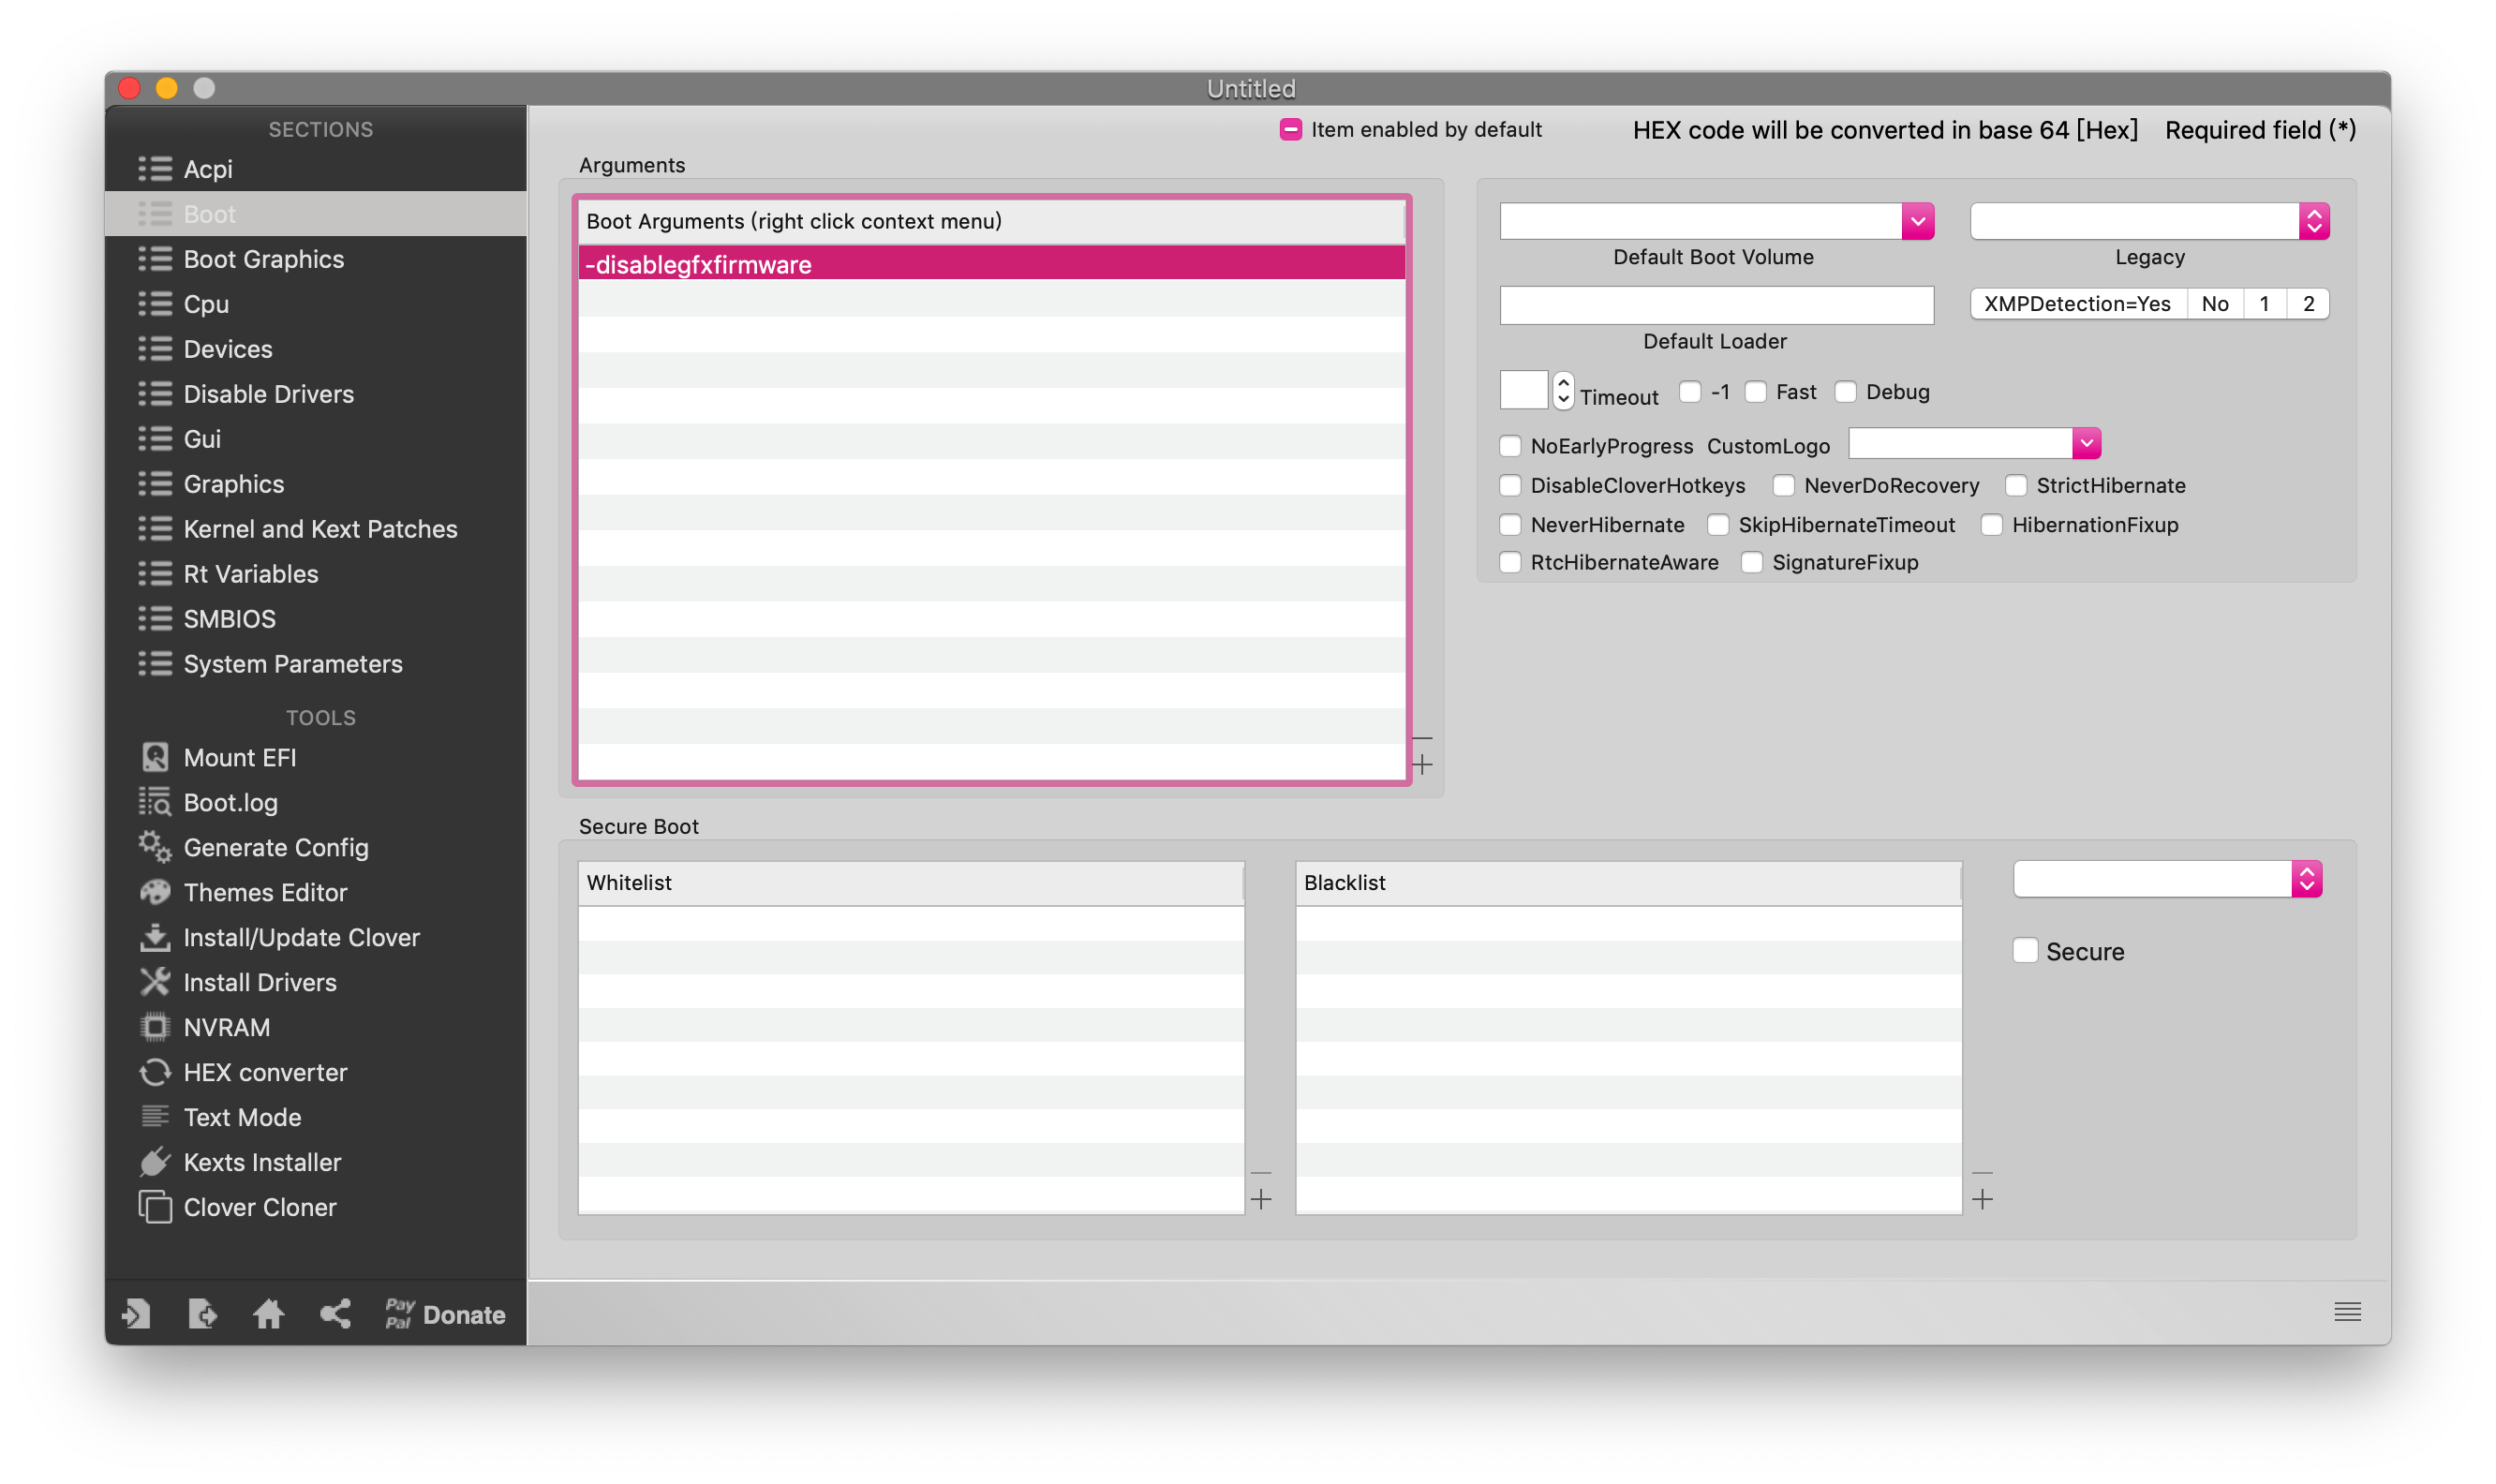This screenshot has width=2496, height=1484.
Task: Open the HEX converter refresh icon
Action: pos(155,1072)
